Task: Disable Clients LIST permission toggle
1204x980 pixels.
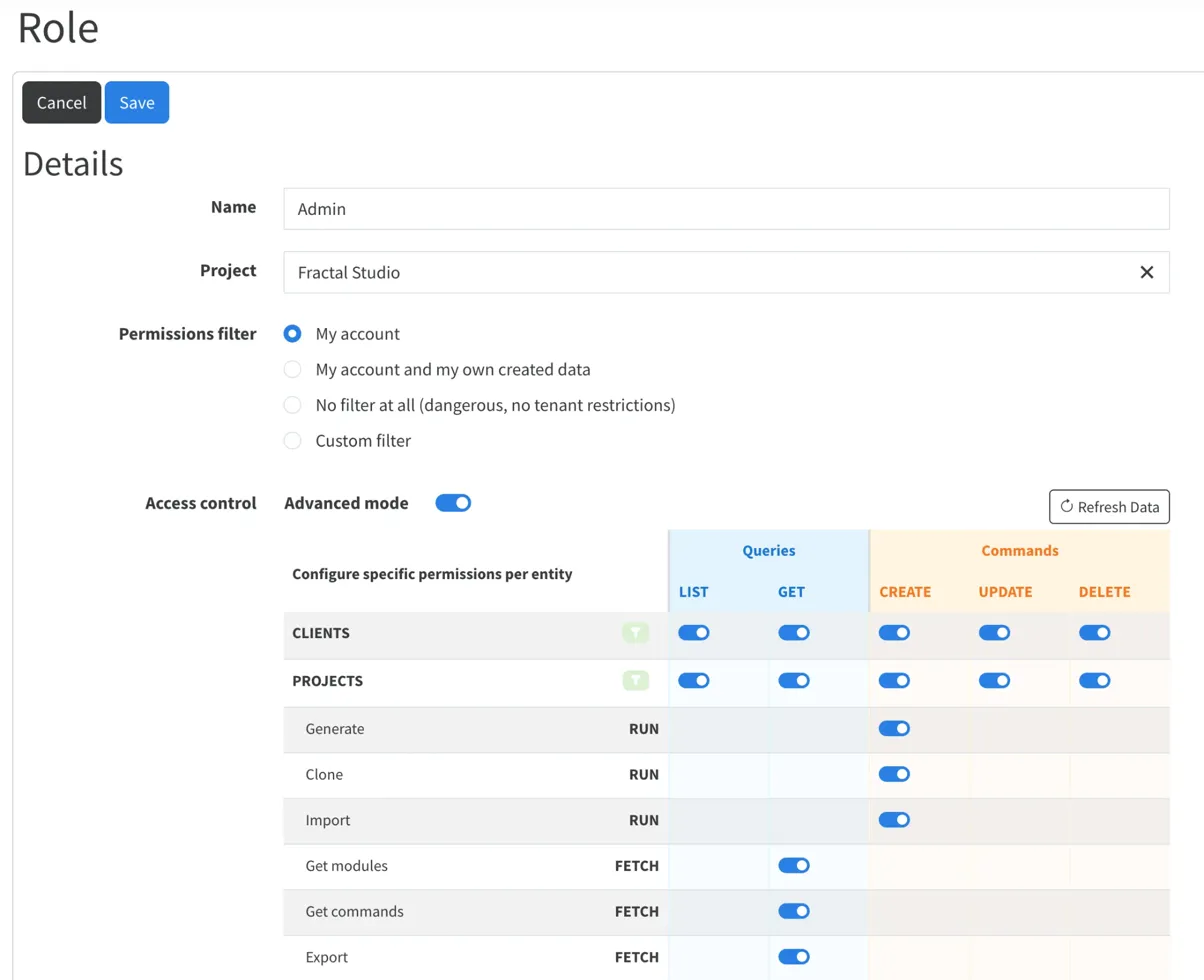Action: (694, 633)
